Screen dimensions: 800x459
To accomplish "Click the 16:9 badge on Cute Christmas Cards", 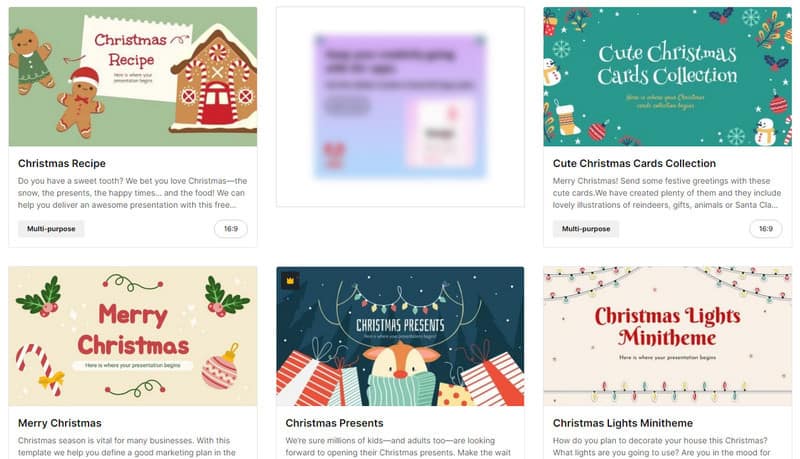I will coord(765,229).
